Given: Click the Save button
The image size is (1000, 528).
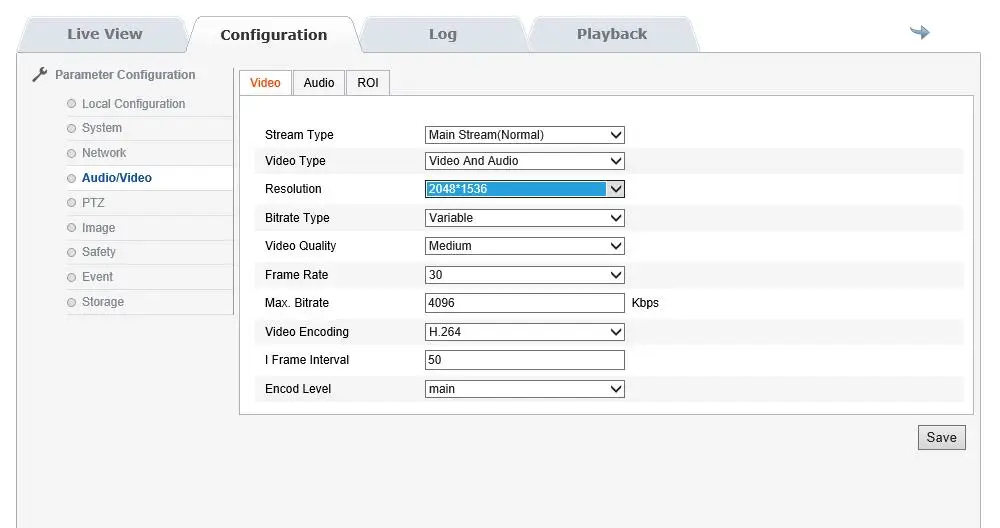Looking at the screenshot, I should click(941, 437).
